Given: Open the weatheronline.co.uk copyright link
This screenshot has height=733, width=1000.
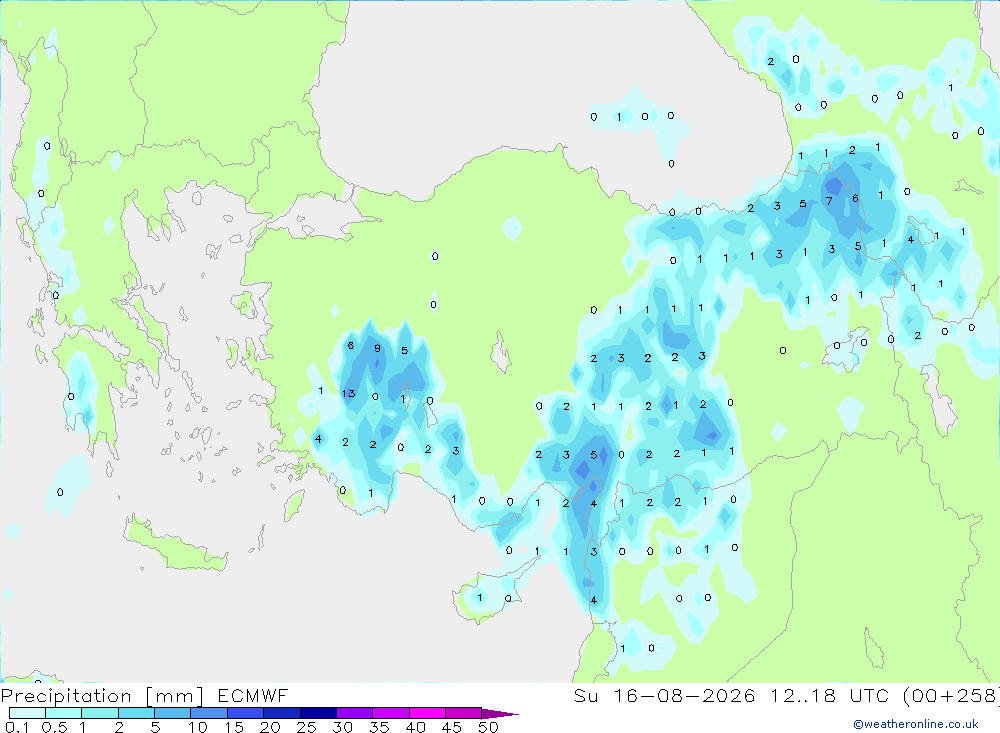Looking at the screenshot, I should [916, 724].
